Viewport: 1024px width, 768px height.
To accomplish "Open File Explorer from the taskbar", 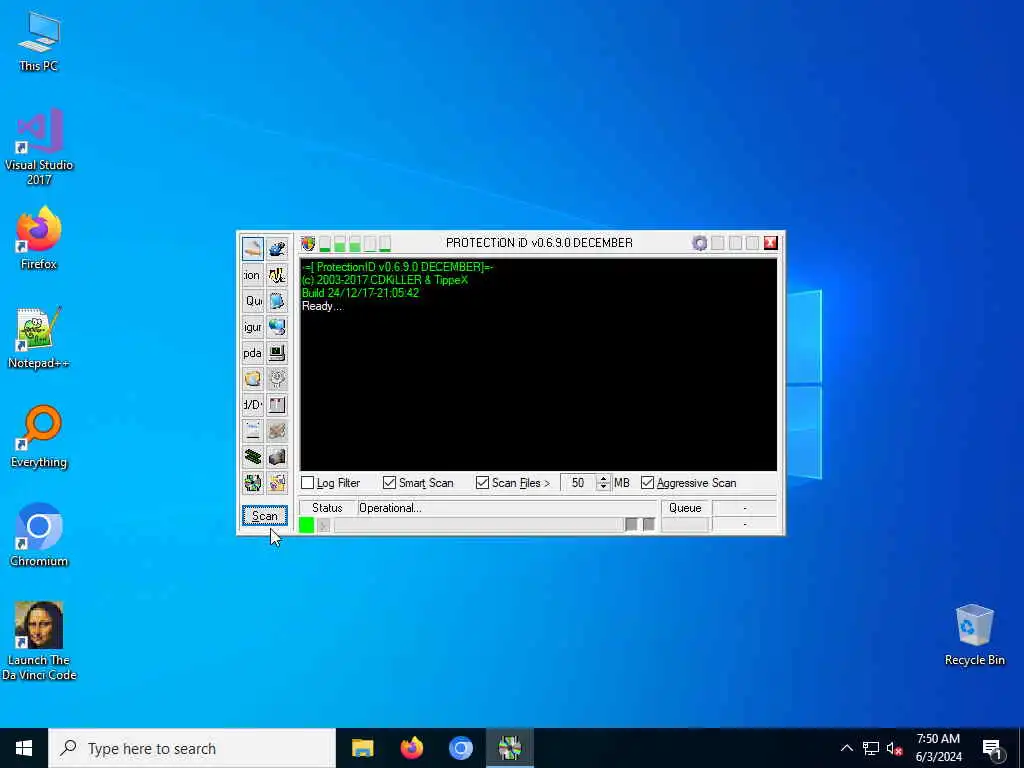I will pyautogui.click(x=362, y=748).
